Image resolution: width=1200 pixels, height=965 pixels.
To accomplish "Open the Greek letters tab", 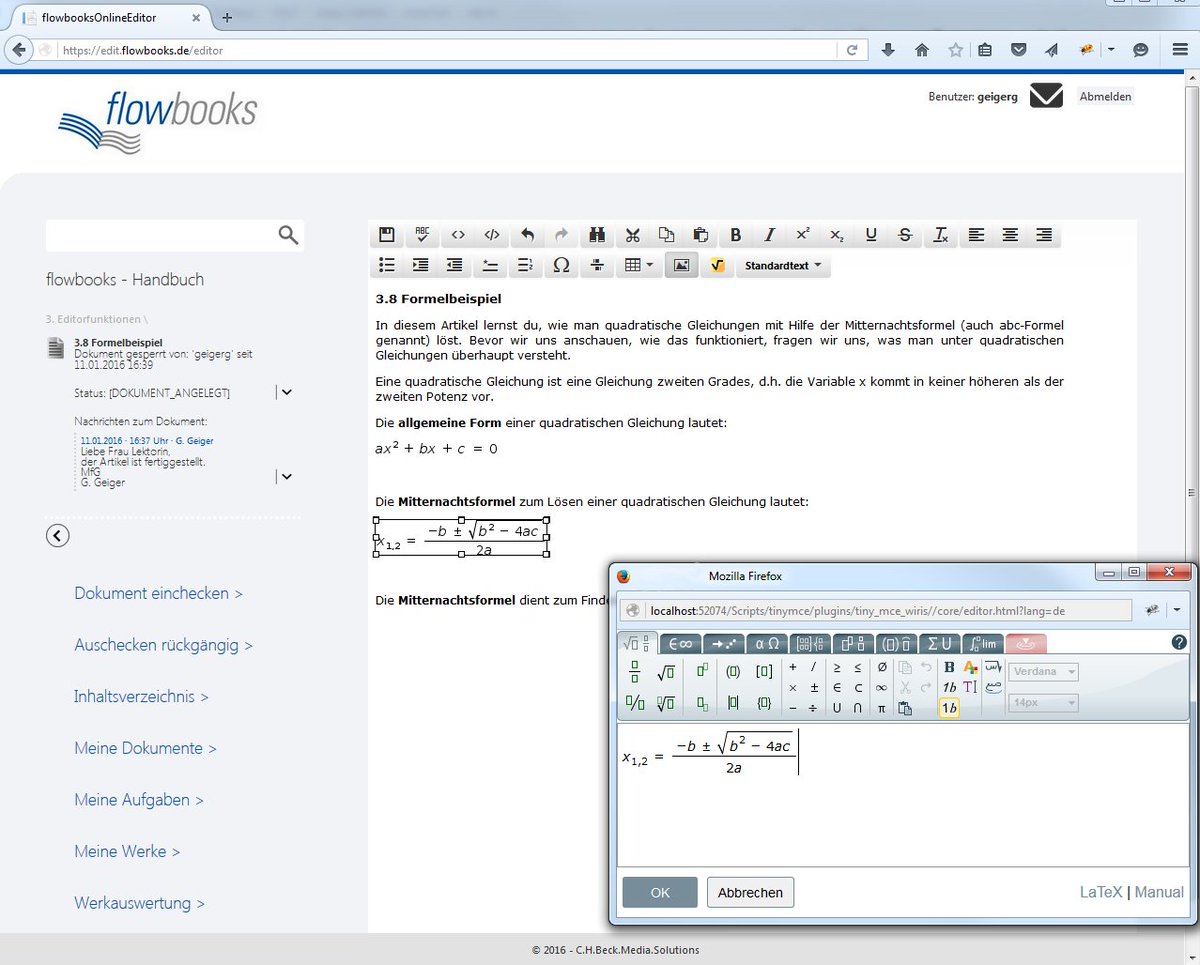I will pos(766,643).
